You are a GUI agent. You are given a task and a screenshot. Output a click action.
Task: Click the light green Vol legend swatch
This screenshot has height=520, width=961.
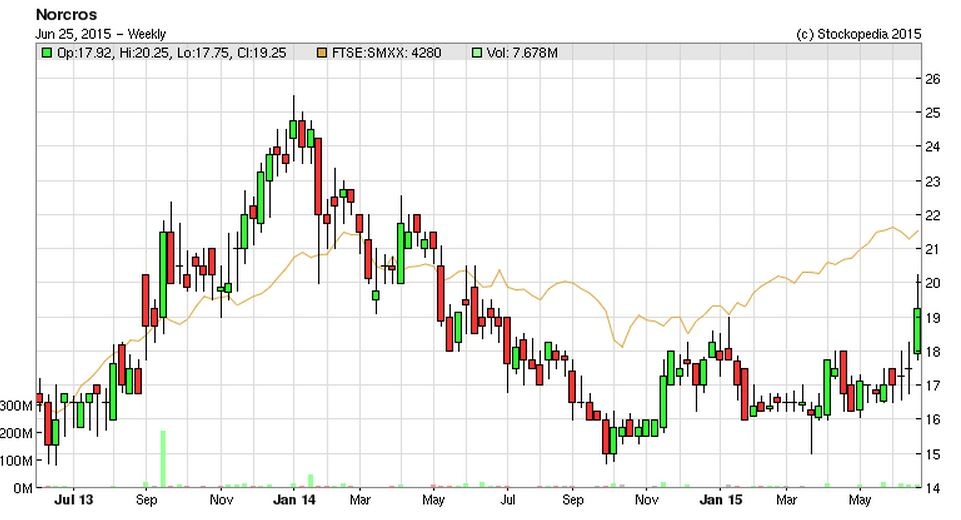pos(477,53)
